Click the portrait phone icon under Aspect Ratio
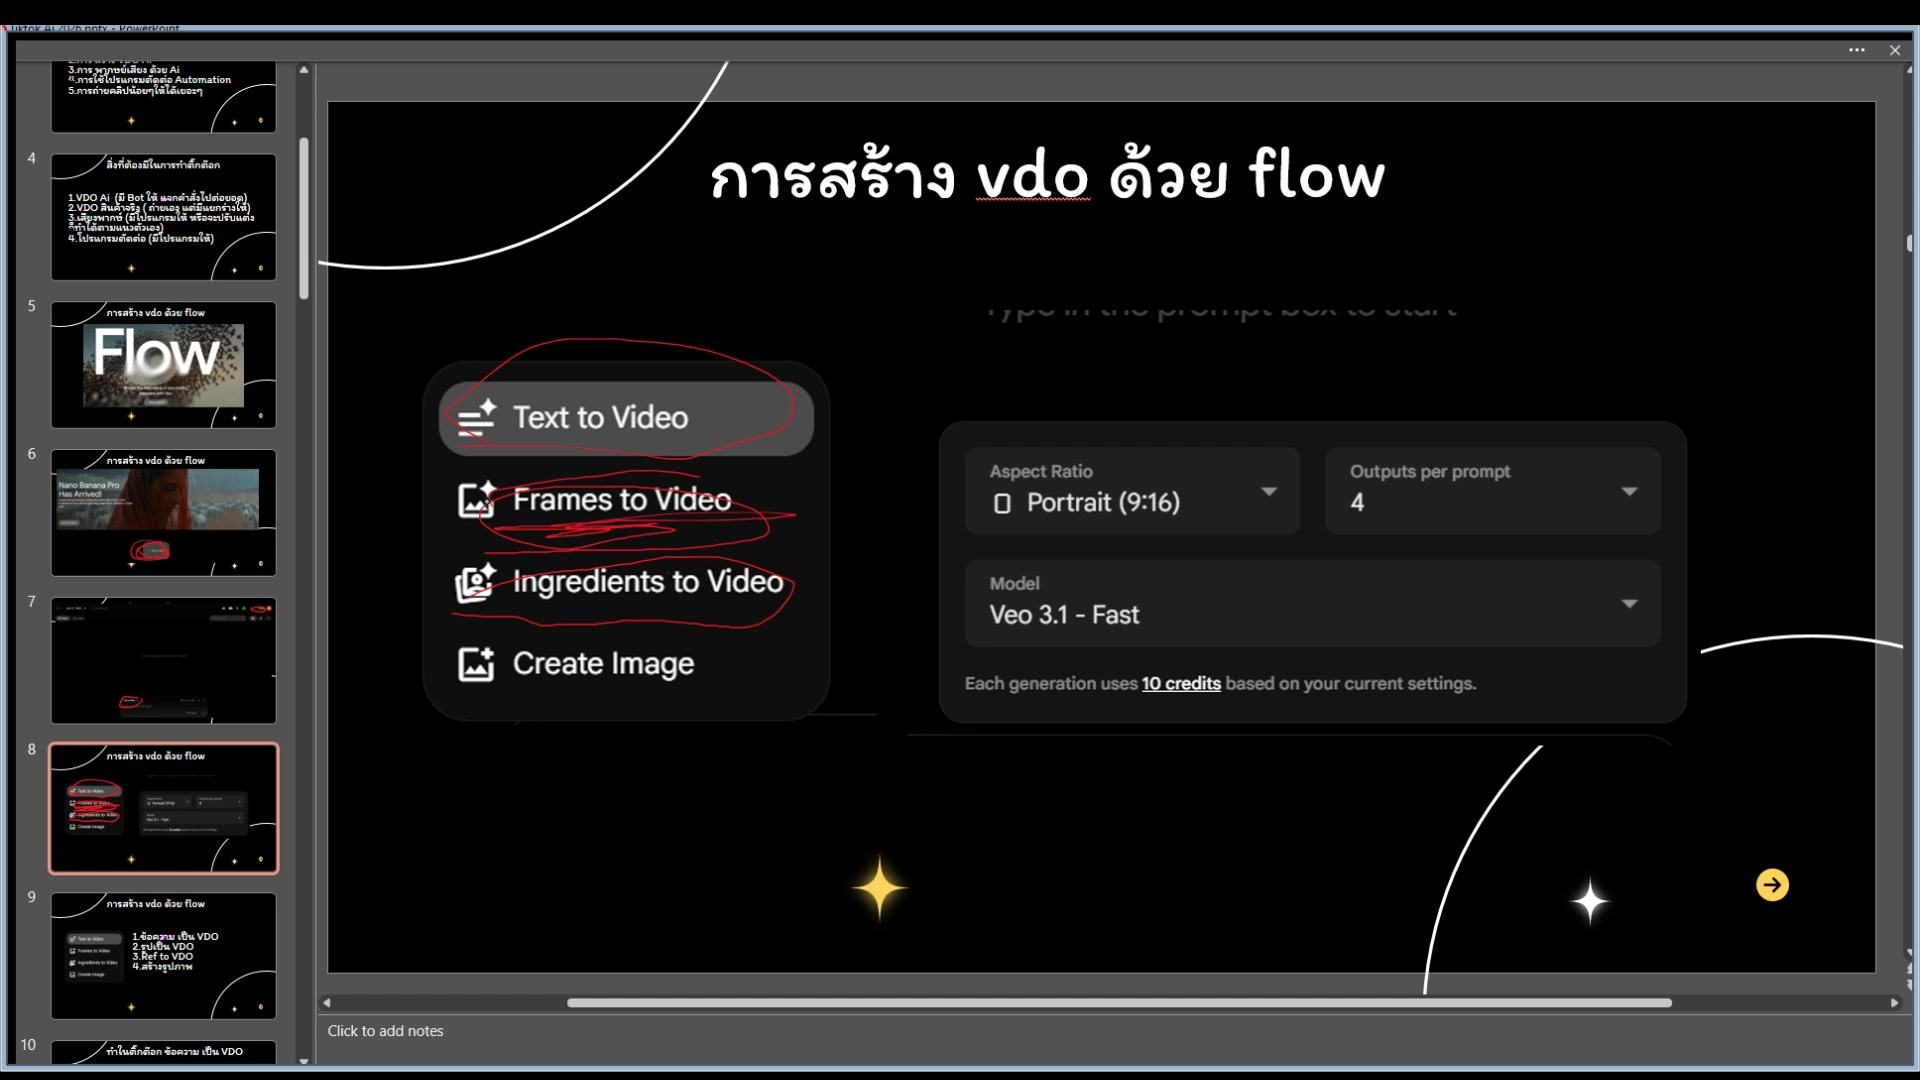Viewport: 1920px width, 1080px height. click(1003, 503)
